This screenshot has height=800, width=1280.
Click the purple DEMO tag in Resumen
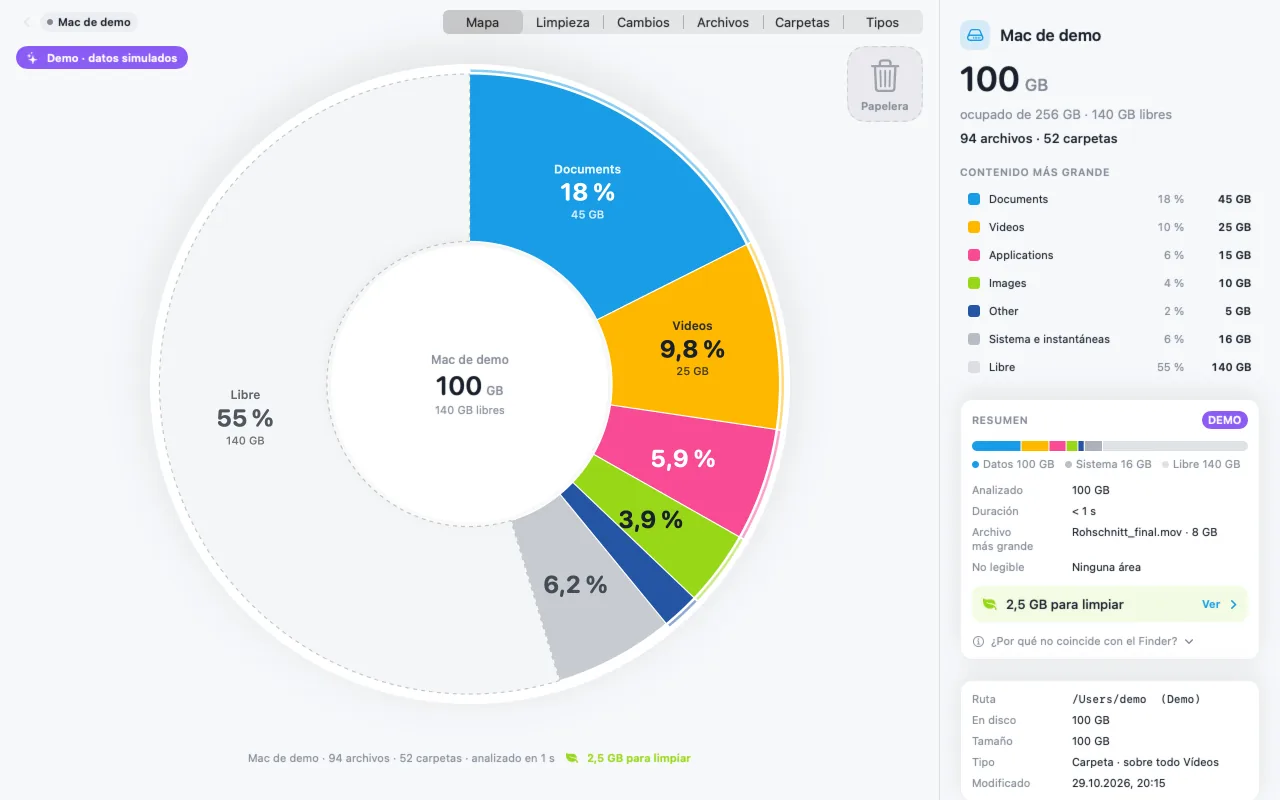click(x=1224, y=420)
